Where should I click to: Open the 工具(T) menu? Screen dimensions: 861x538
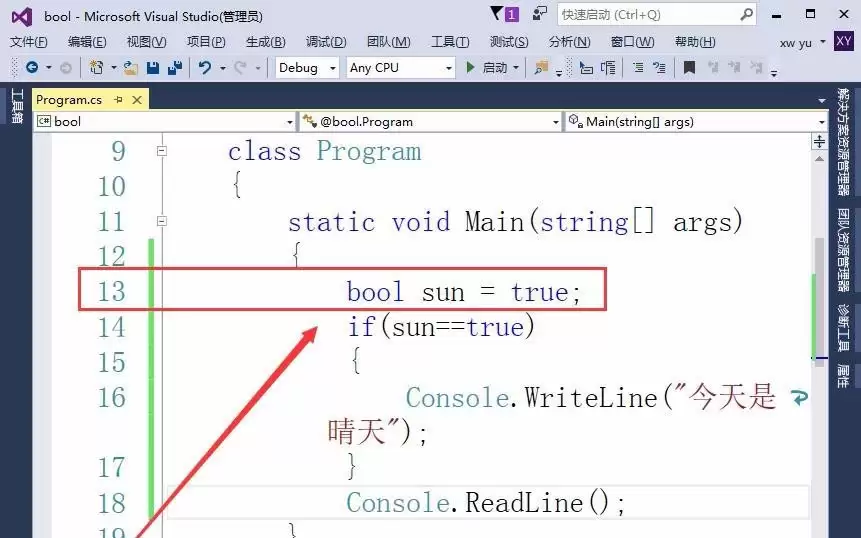[x=450, y=42]
